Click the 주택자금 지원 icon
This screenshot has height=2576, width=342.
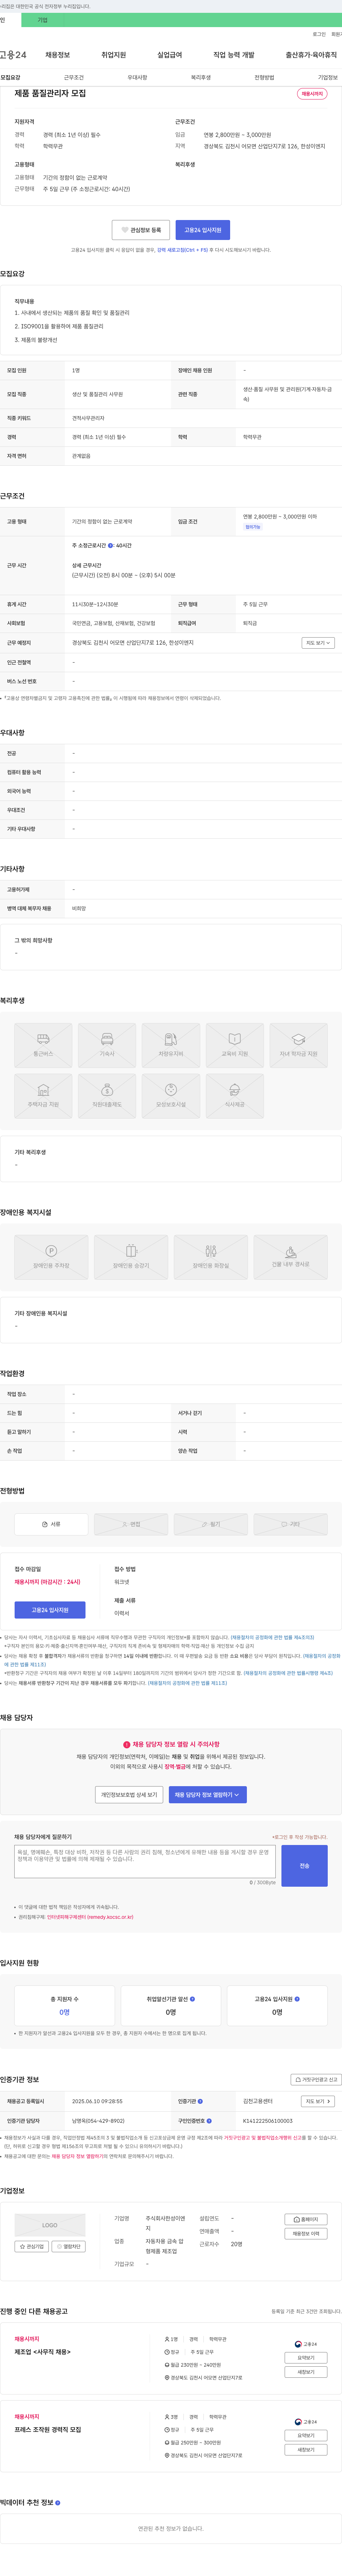pos(43,1096)
